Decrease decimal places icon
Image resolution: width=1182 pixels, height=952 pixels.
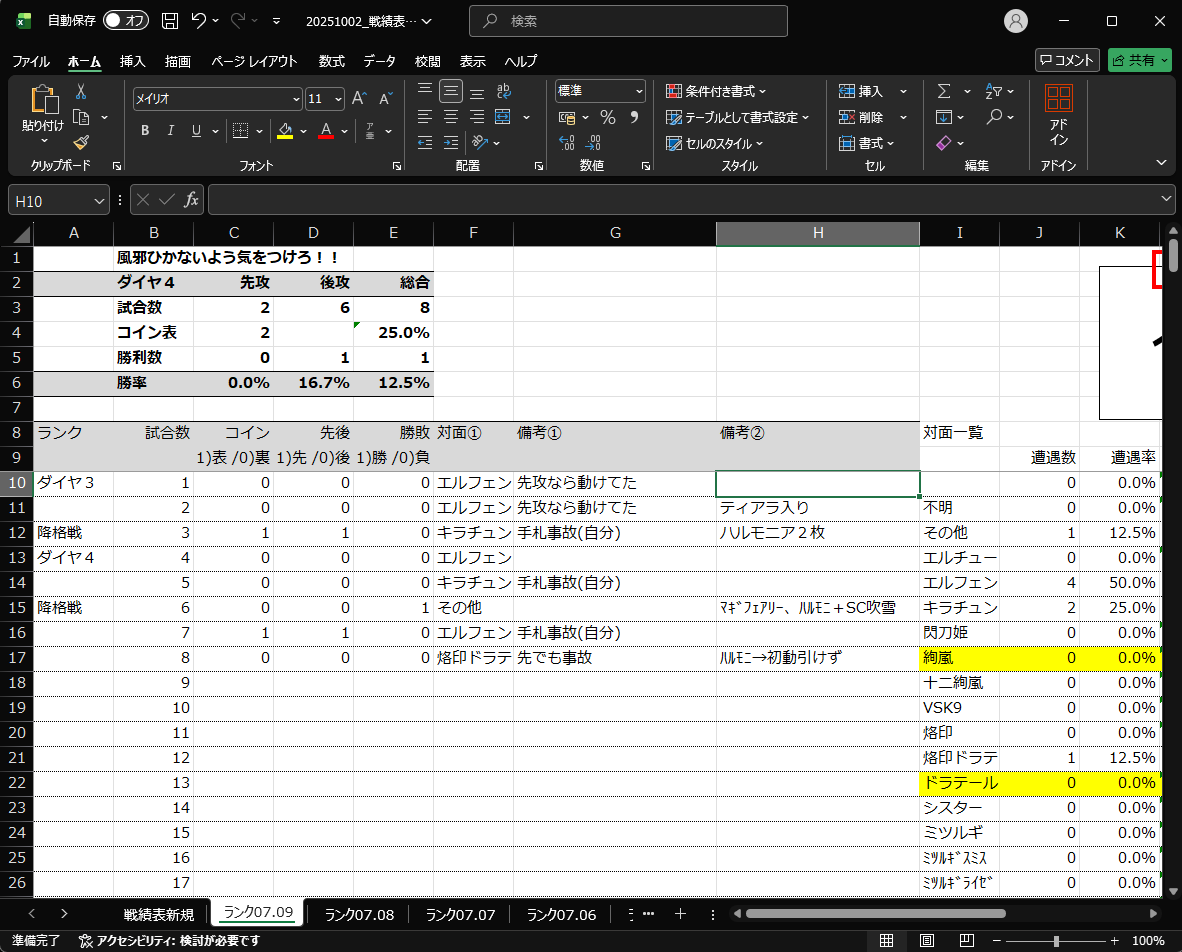coord(593,142)
